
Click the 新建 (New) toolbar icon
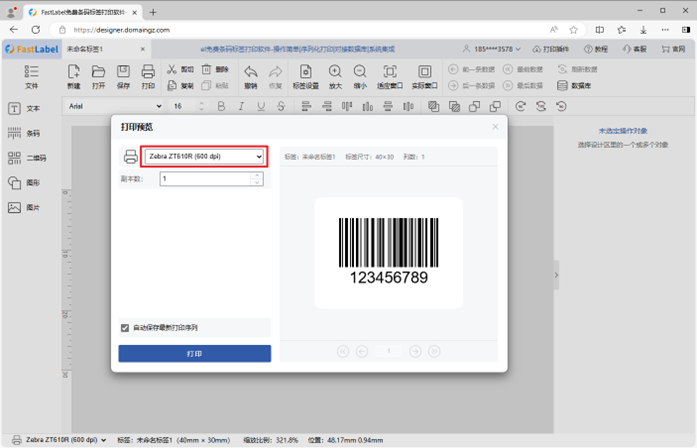click(x=74, y=72)
